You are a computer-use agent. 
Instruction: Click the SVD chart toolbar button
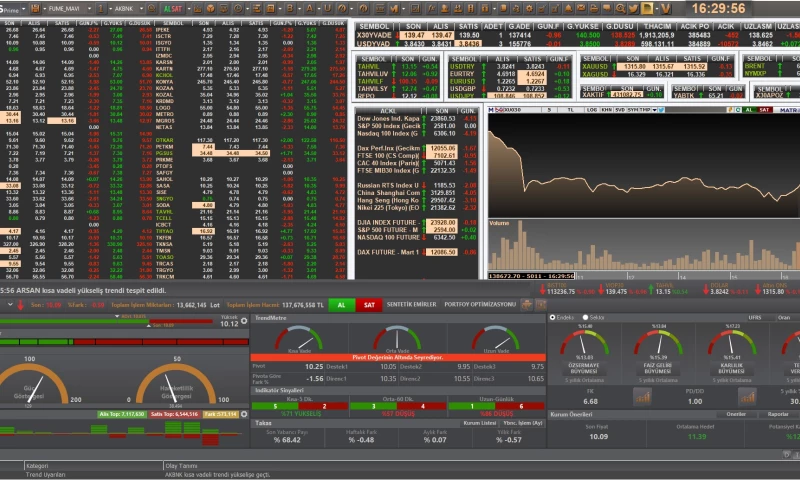pos(620,108)
